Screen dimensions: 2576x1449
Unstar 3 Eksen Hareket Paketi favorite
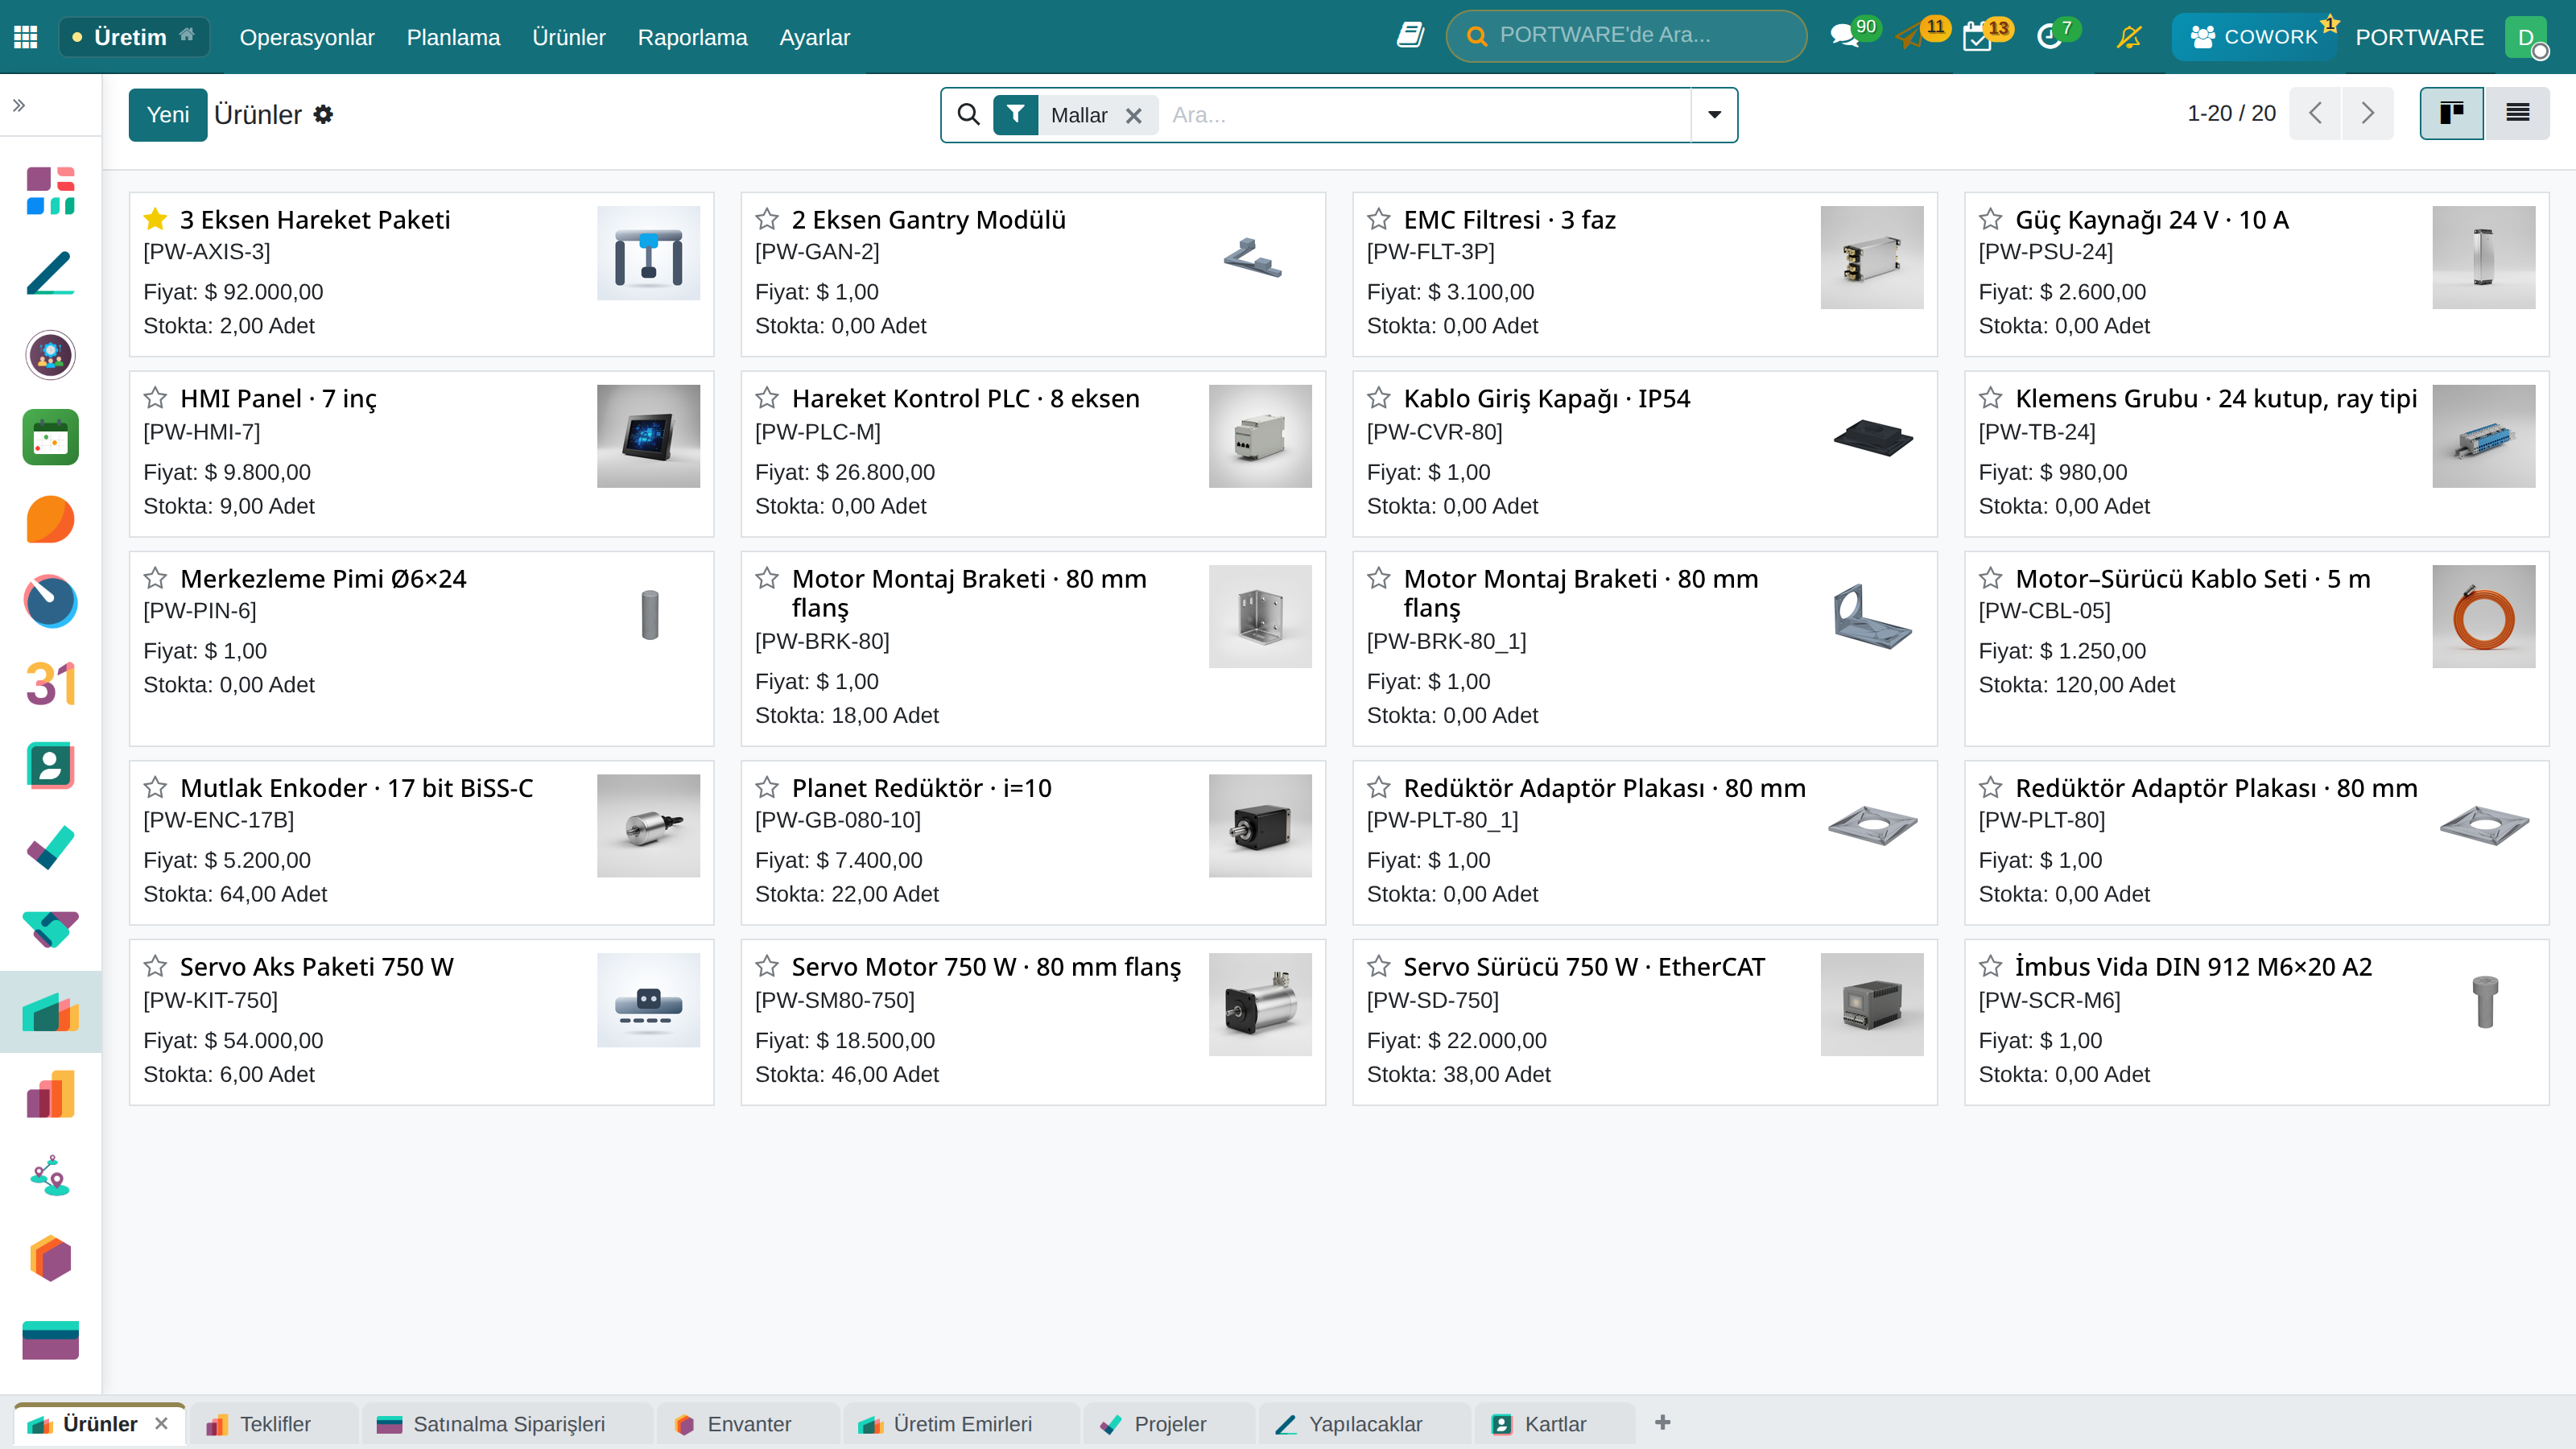click(x=155, y=219)
